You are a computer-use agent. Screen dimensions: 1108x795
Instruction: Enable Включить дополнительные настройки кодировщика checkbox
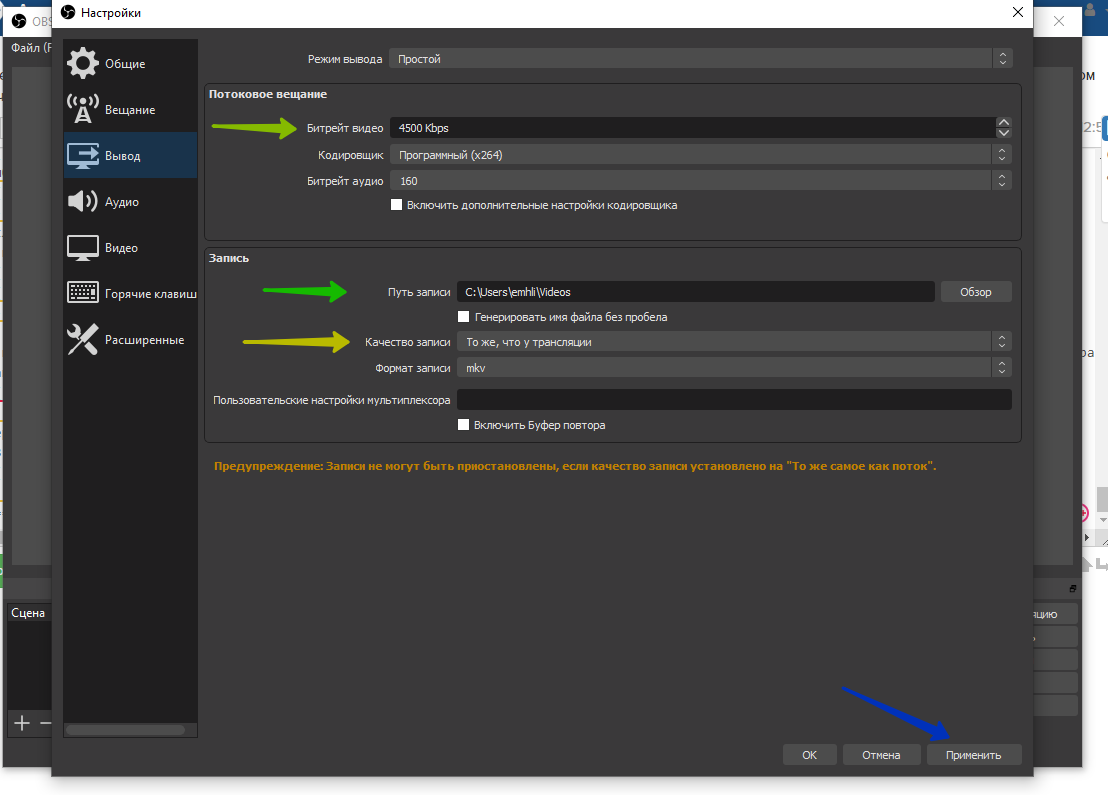397,205
